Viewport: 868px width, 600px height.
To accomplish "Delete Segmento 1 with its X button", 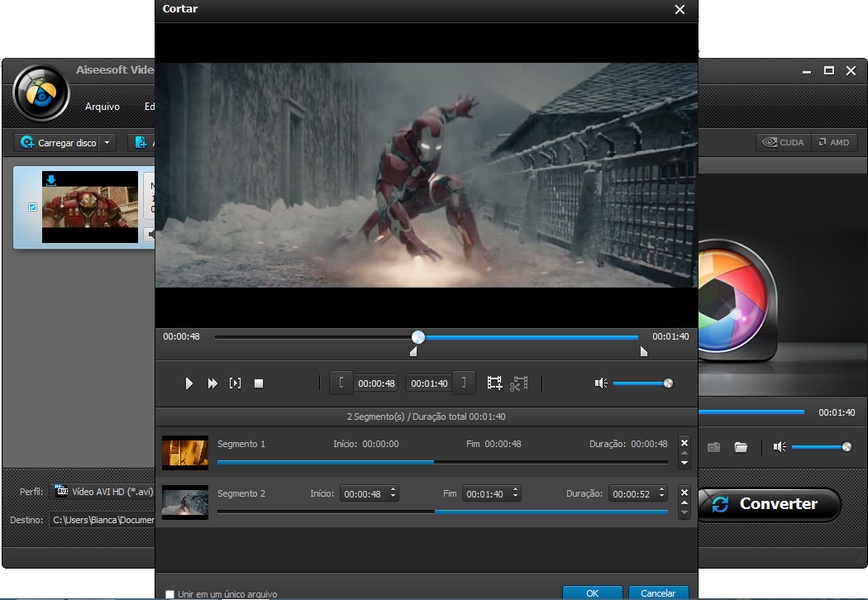I will pos(684,443).
